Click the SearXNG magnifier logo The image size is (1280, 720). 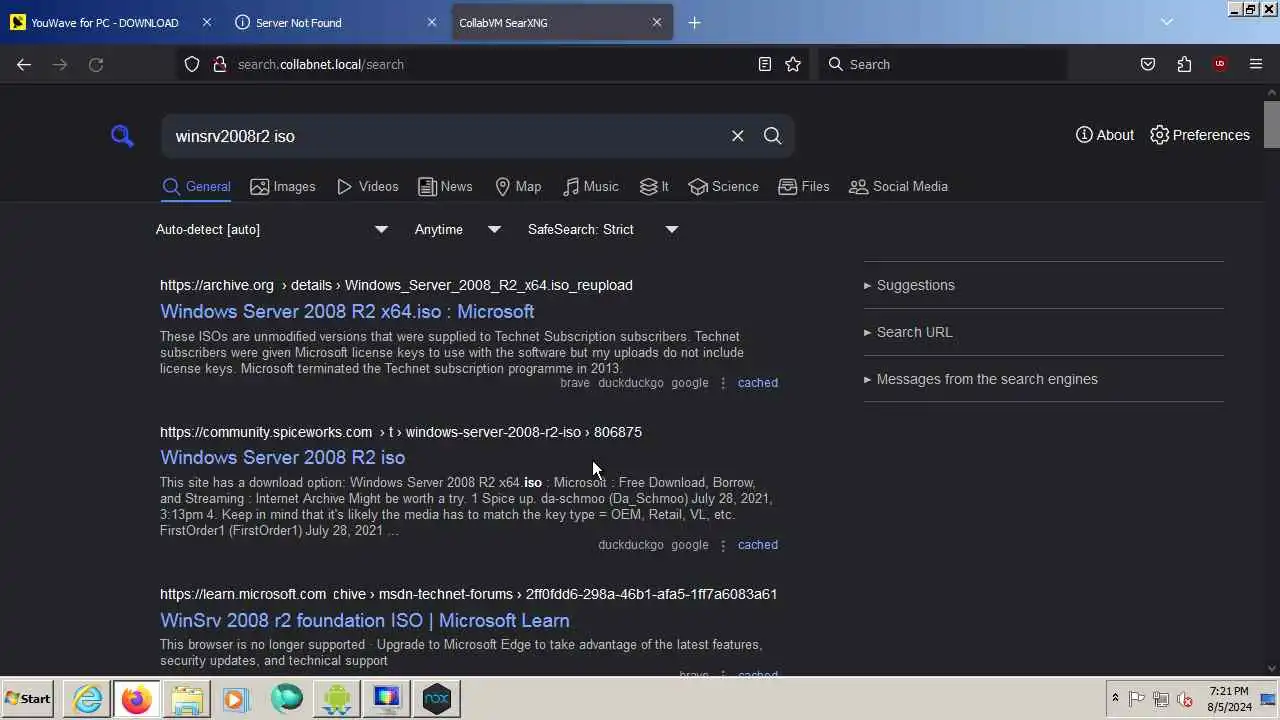(122, 136)
